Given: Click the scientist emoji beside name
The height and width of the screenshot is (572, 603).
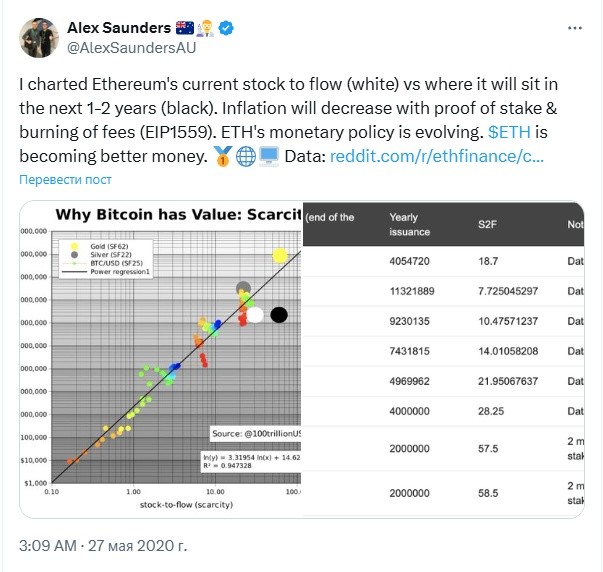Looking at the screenshot, I should coord(205,28).
